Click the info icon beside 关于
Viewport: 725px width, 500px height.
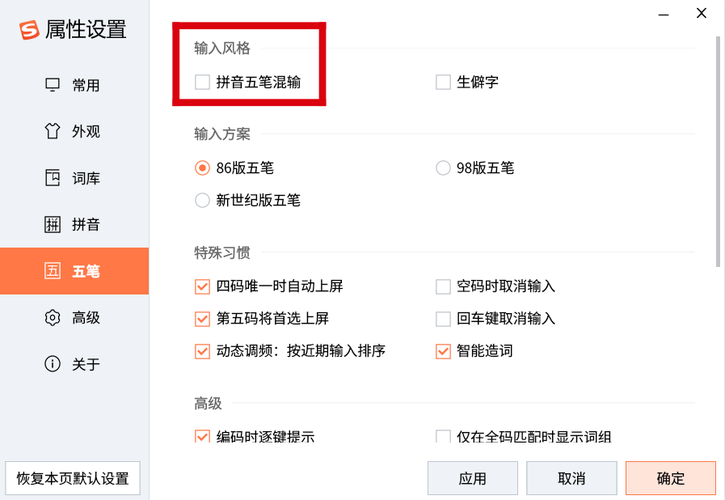tap(52, 364)
